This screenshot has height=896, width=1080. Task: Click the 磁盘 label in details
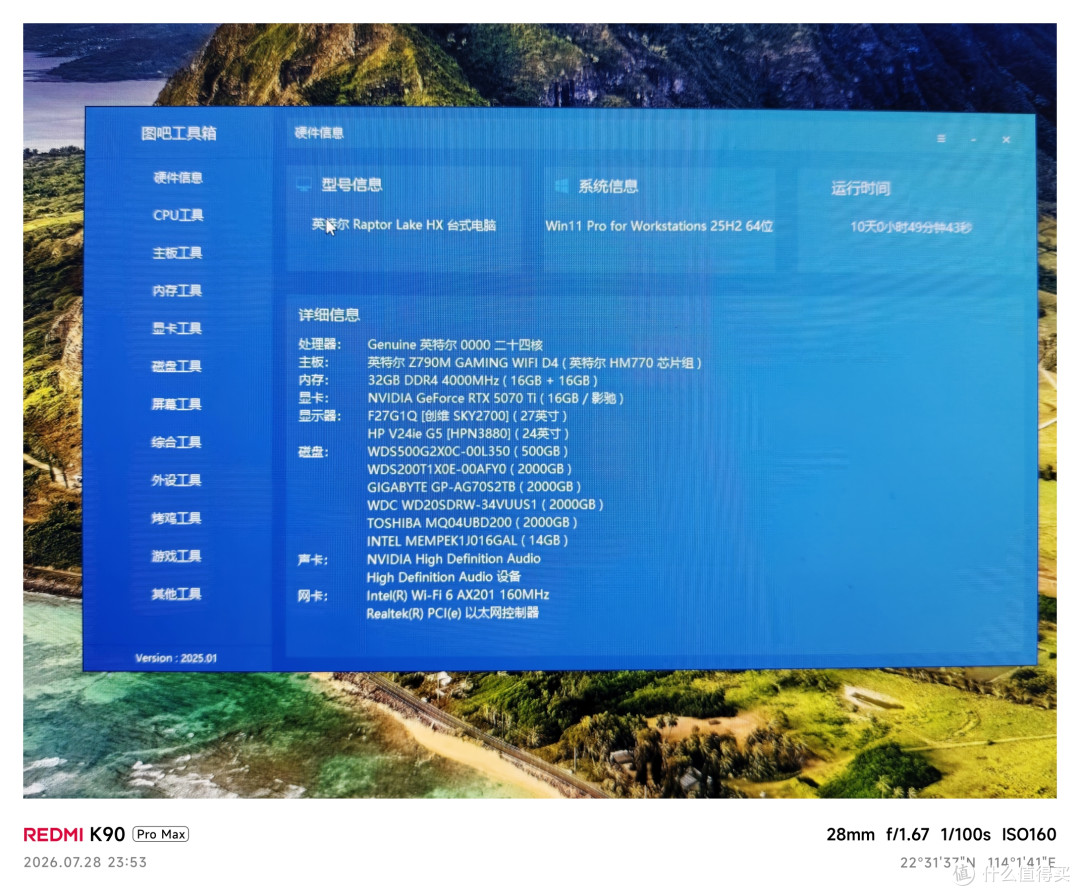tap(313, 452)
